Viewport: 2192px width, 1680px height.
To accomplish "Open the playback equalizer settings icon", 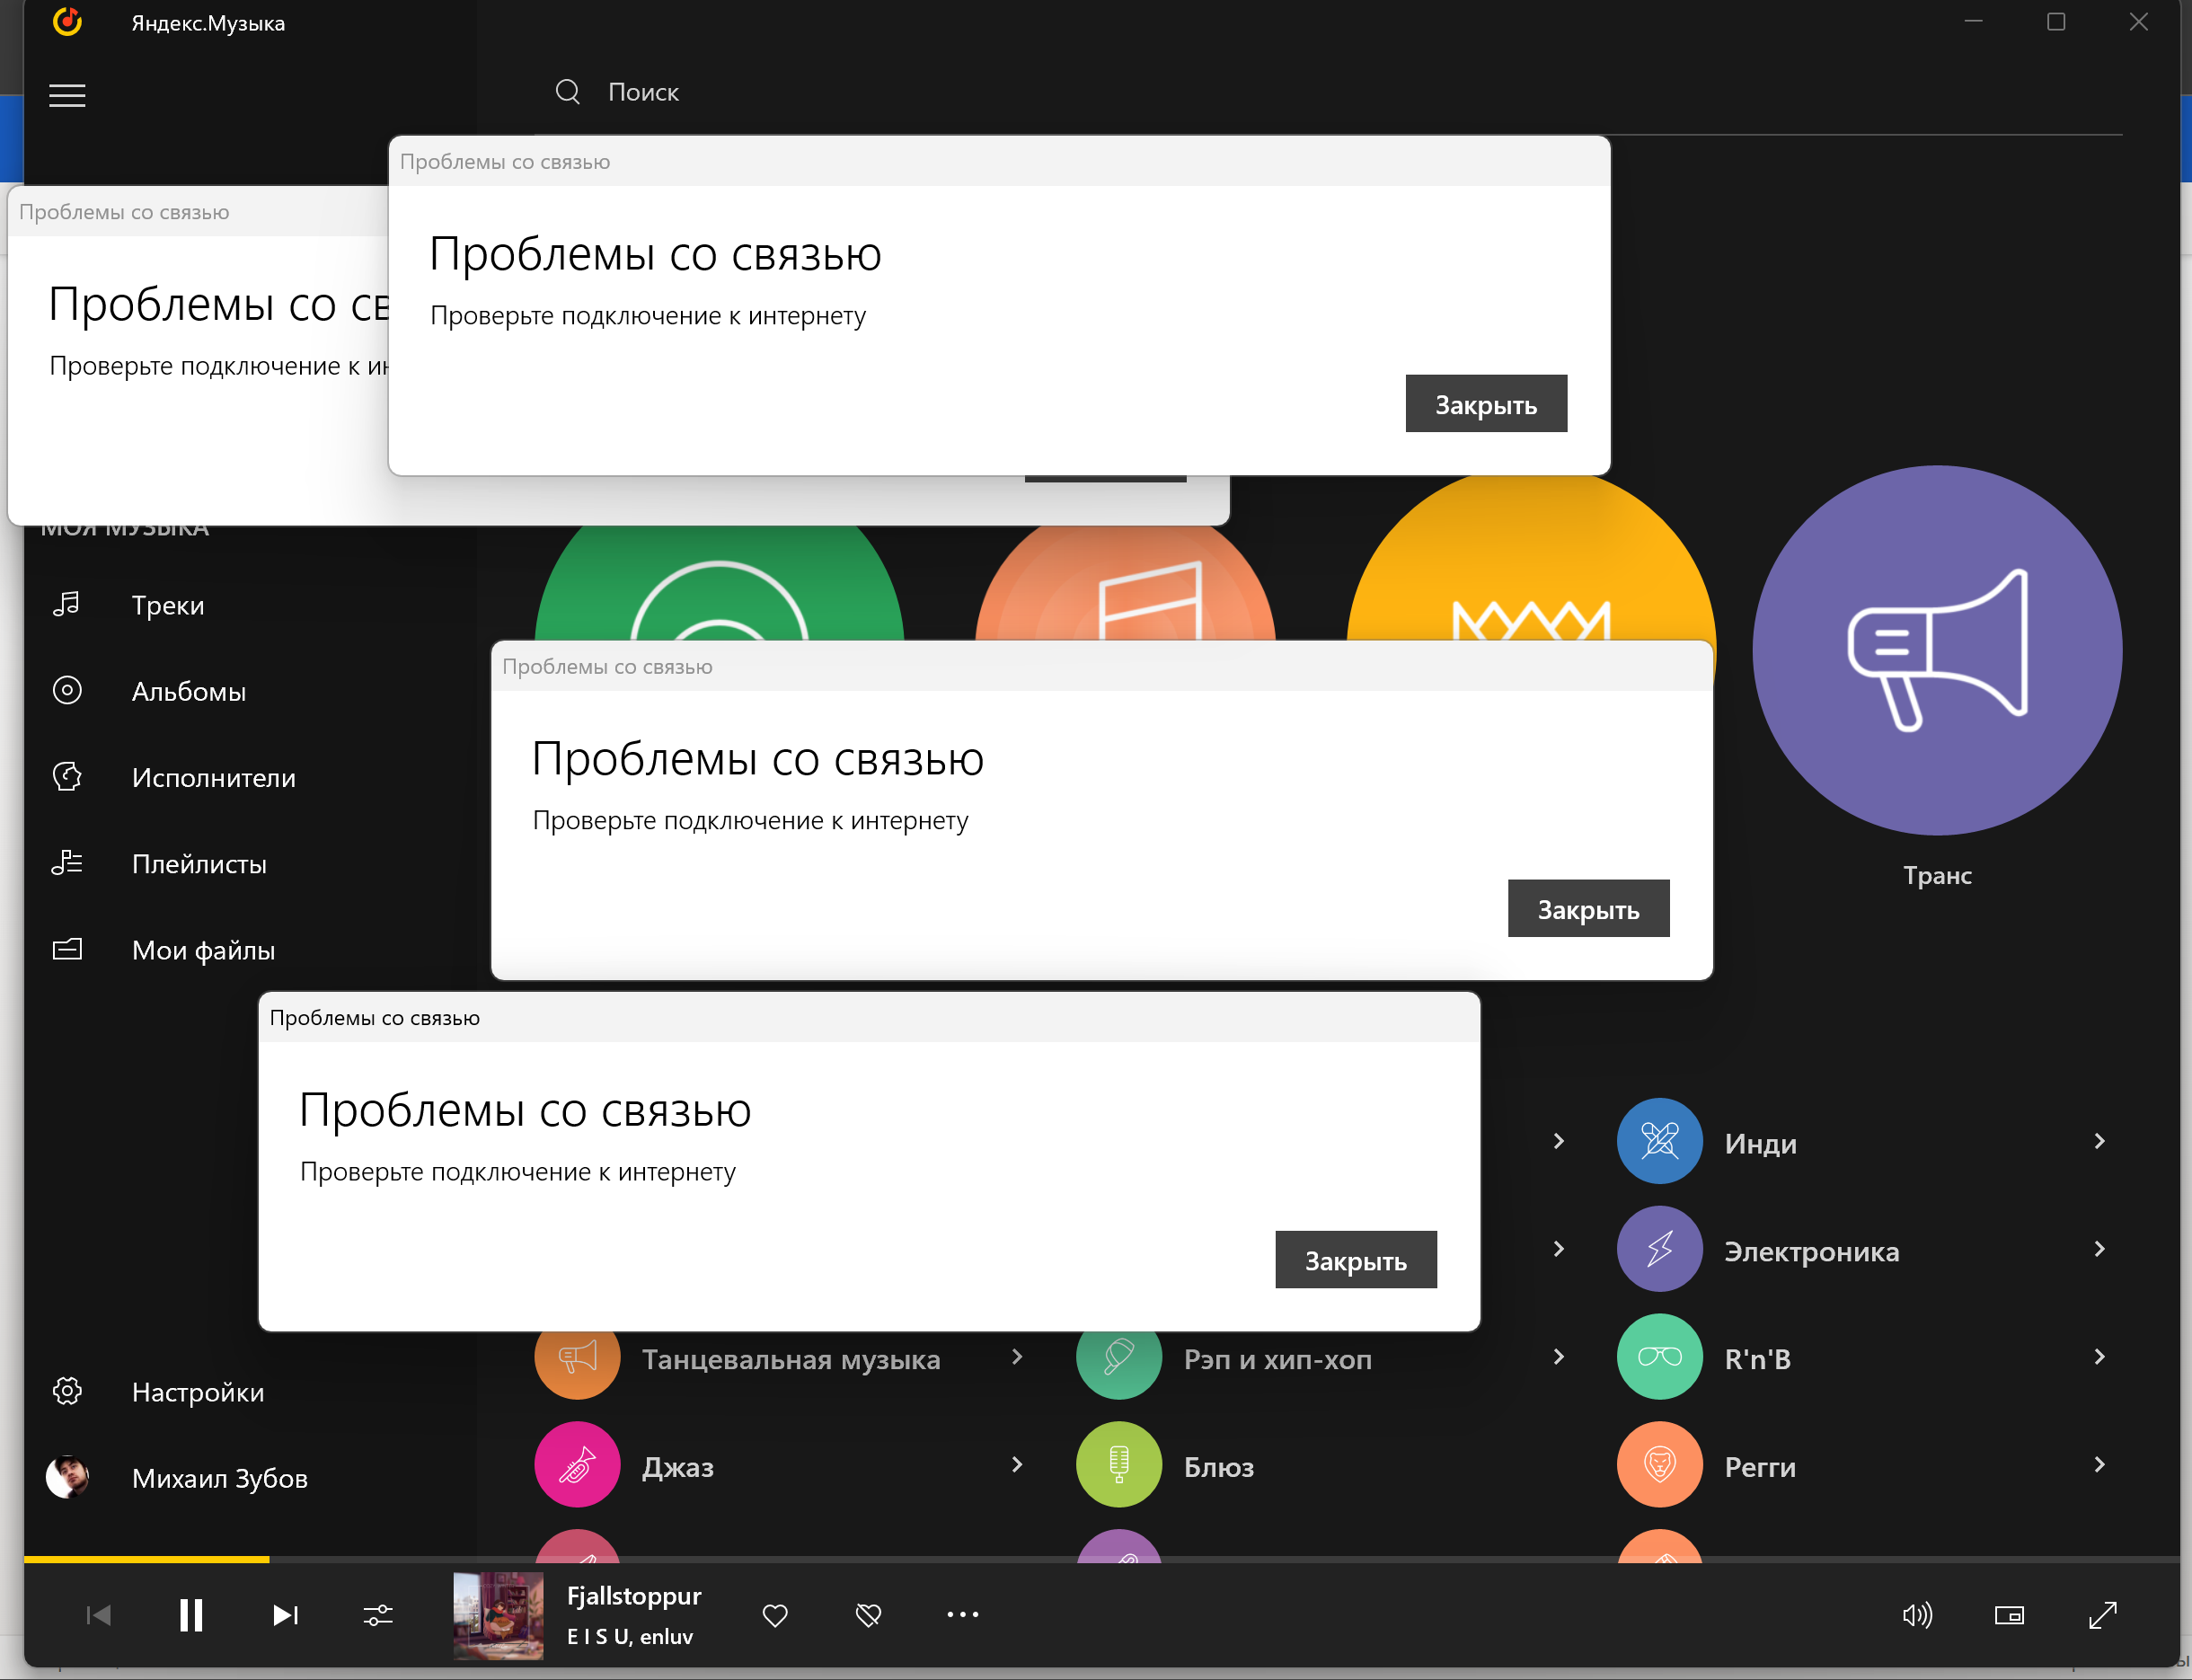I will (x=378, y=1615).
